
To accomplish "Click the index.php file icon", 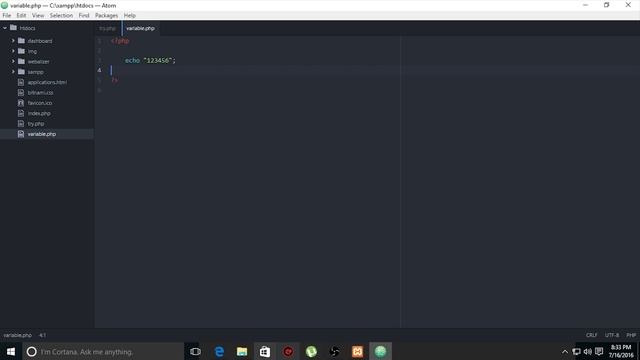I will coord(21,113).
